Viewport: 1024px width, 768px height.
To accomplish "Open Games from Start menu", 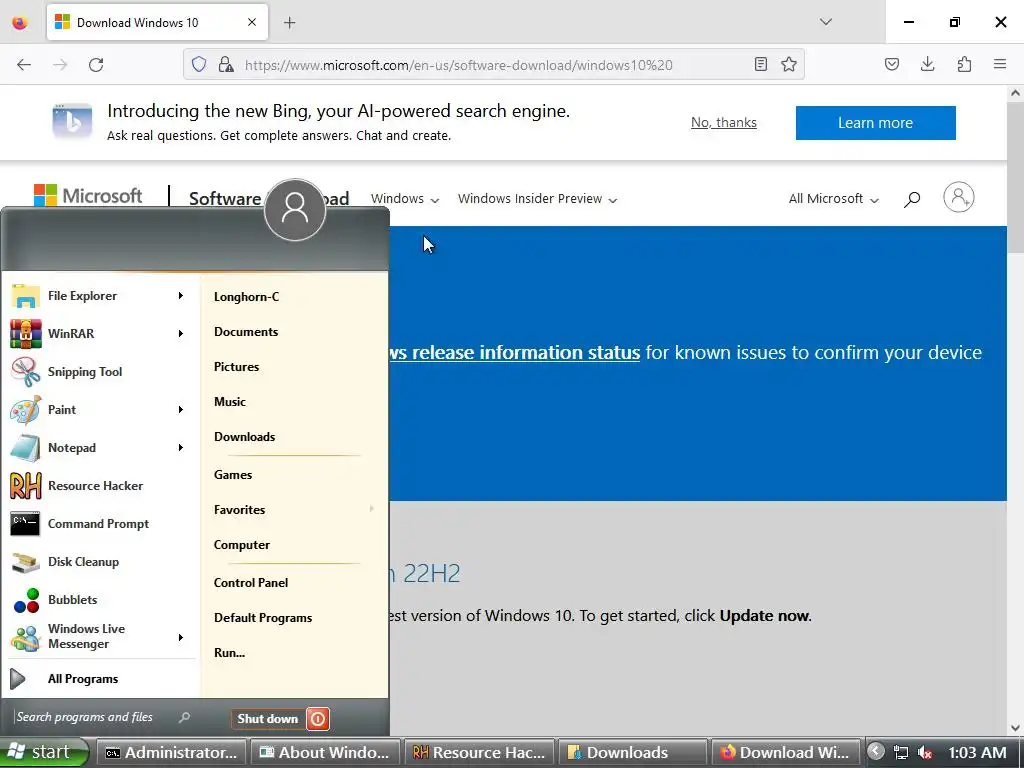I will [x=232, y=475].
